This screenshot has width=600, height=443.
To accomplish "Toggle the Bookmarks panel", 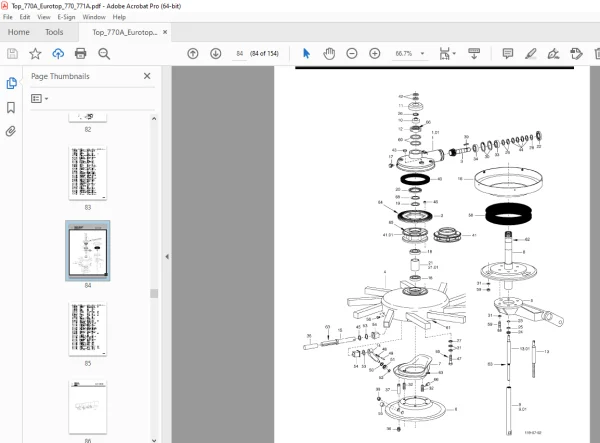I will pyautogui.click(x=11, y=107).
